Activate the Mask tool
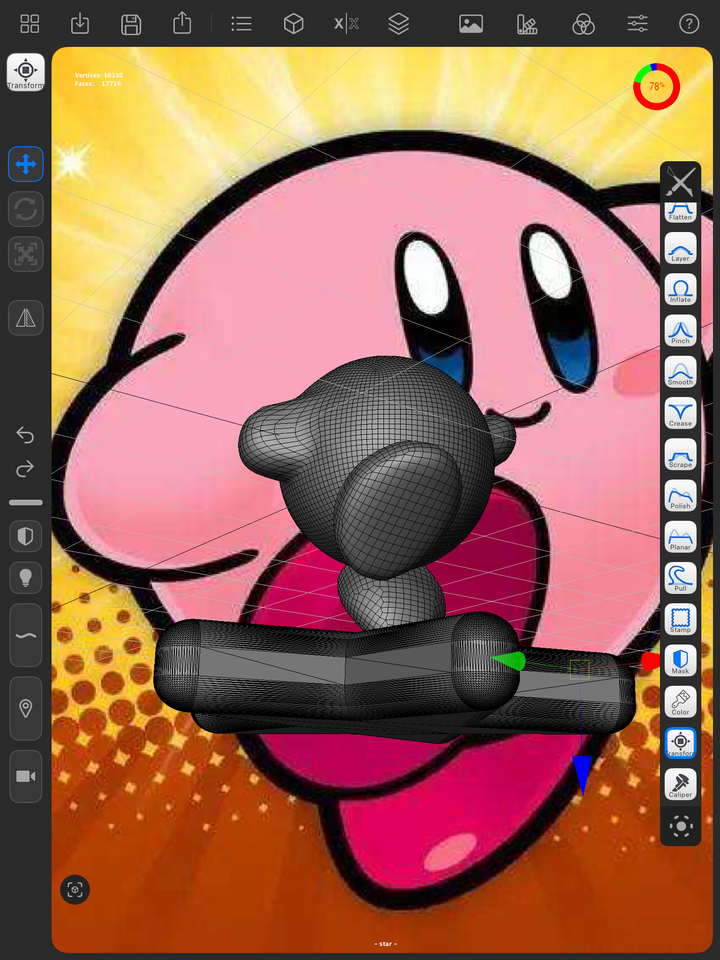Image resolution: width=720 pixels, height=960 pixels. point(680,660)
